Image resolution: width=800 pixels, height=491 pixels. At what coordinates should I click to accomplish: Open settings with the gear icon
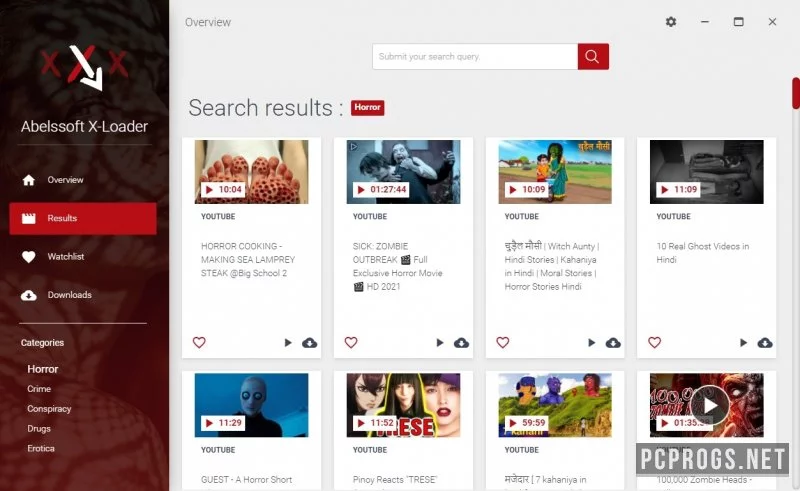671,22
